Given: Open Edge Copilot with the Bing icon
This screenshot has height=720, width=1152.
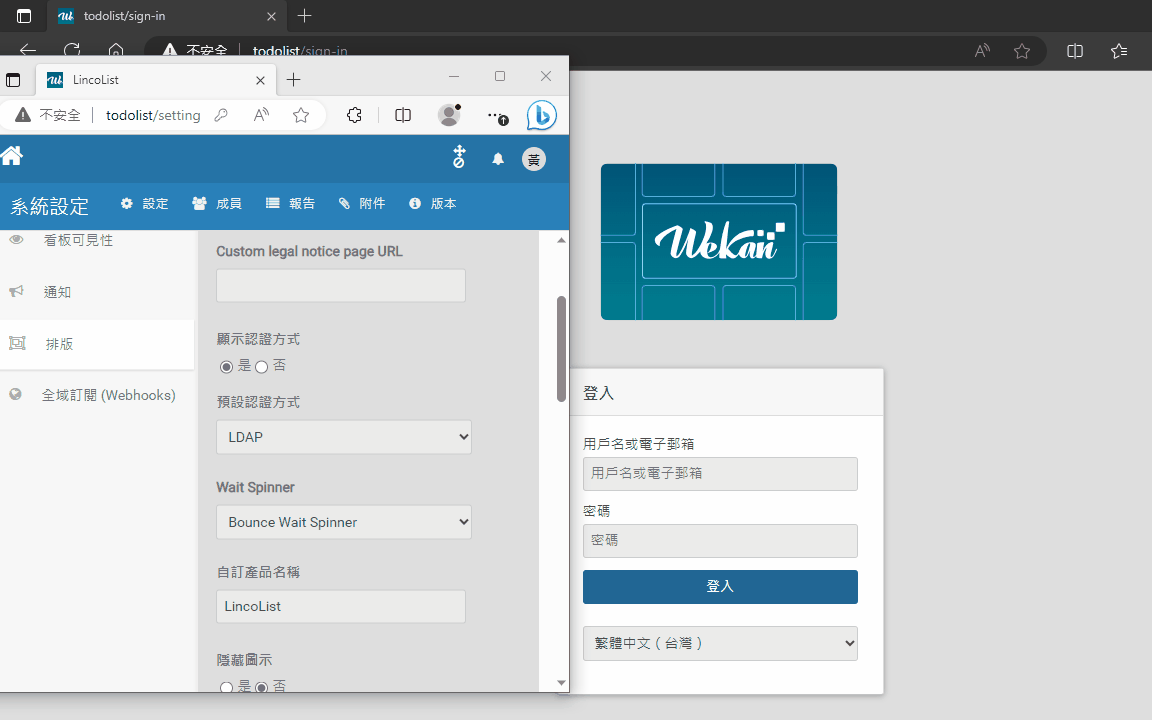Looking at the screenshot, I should pos(541,115).
